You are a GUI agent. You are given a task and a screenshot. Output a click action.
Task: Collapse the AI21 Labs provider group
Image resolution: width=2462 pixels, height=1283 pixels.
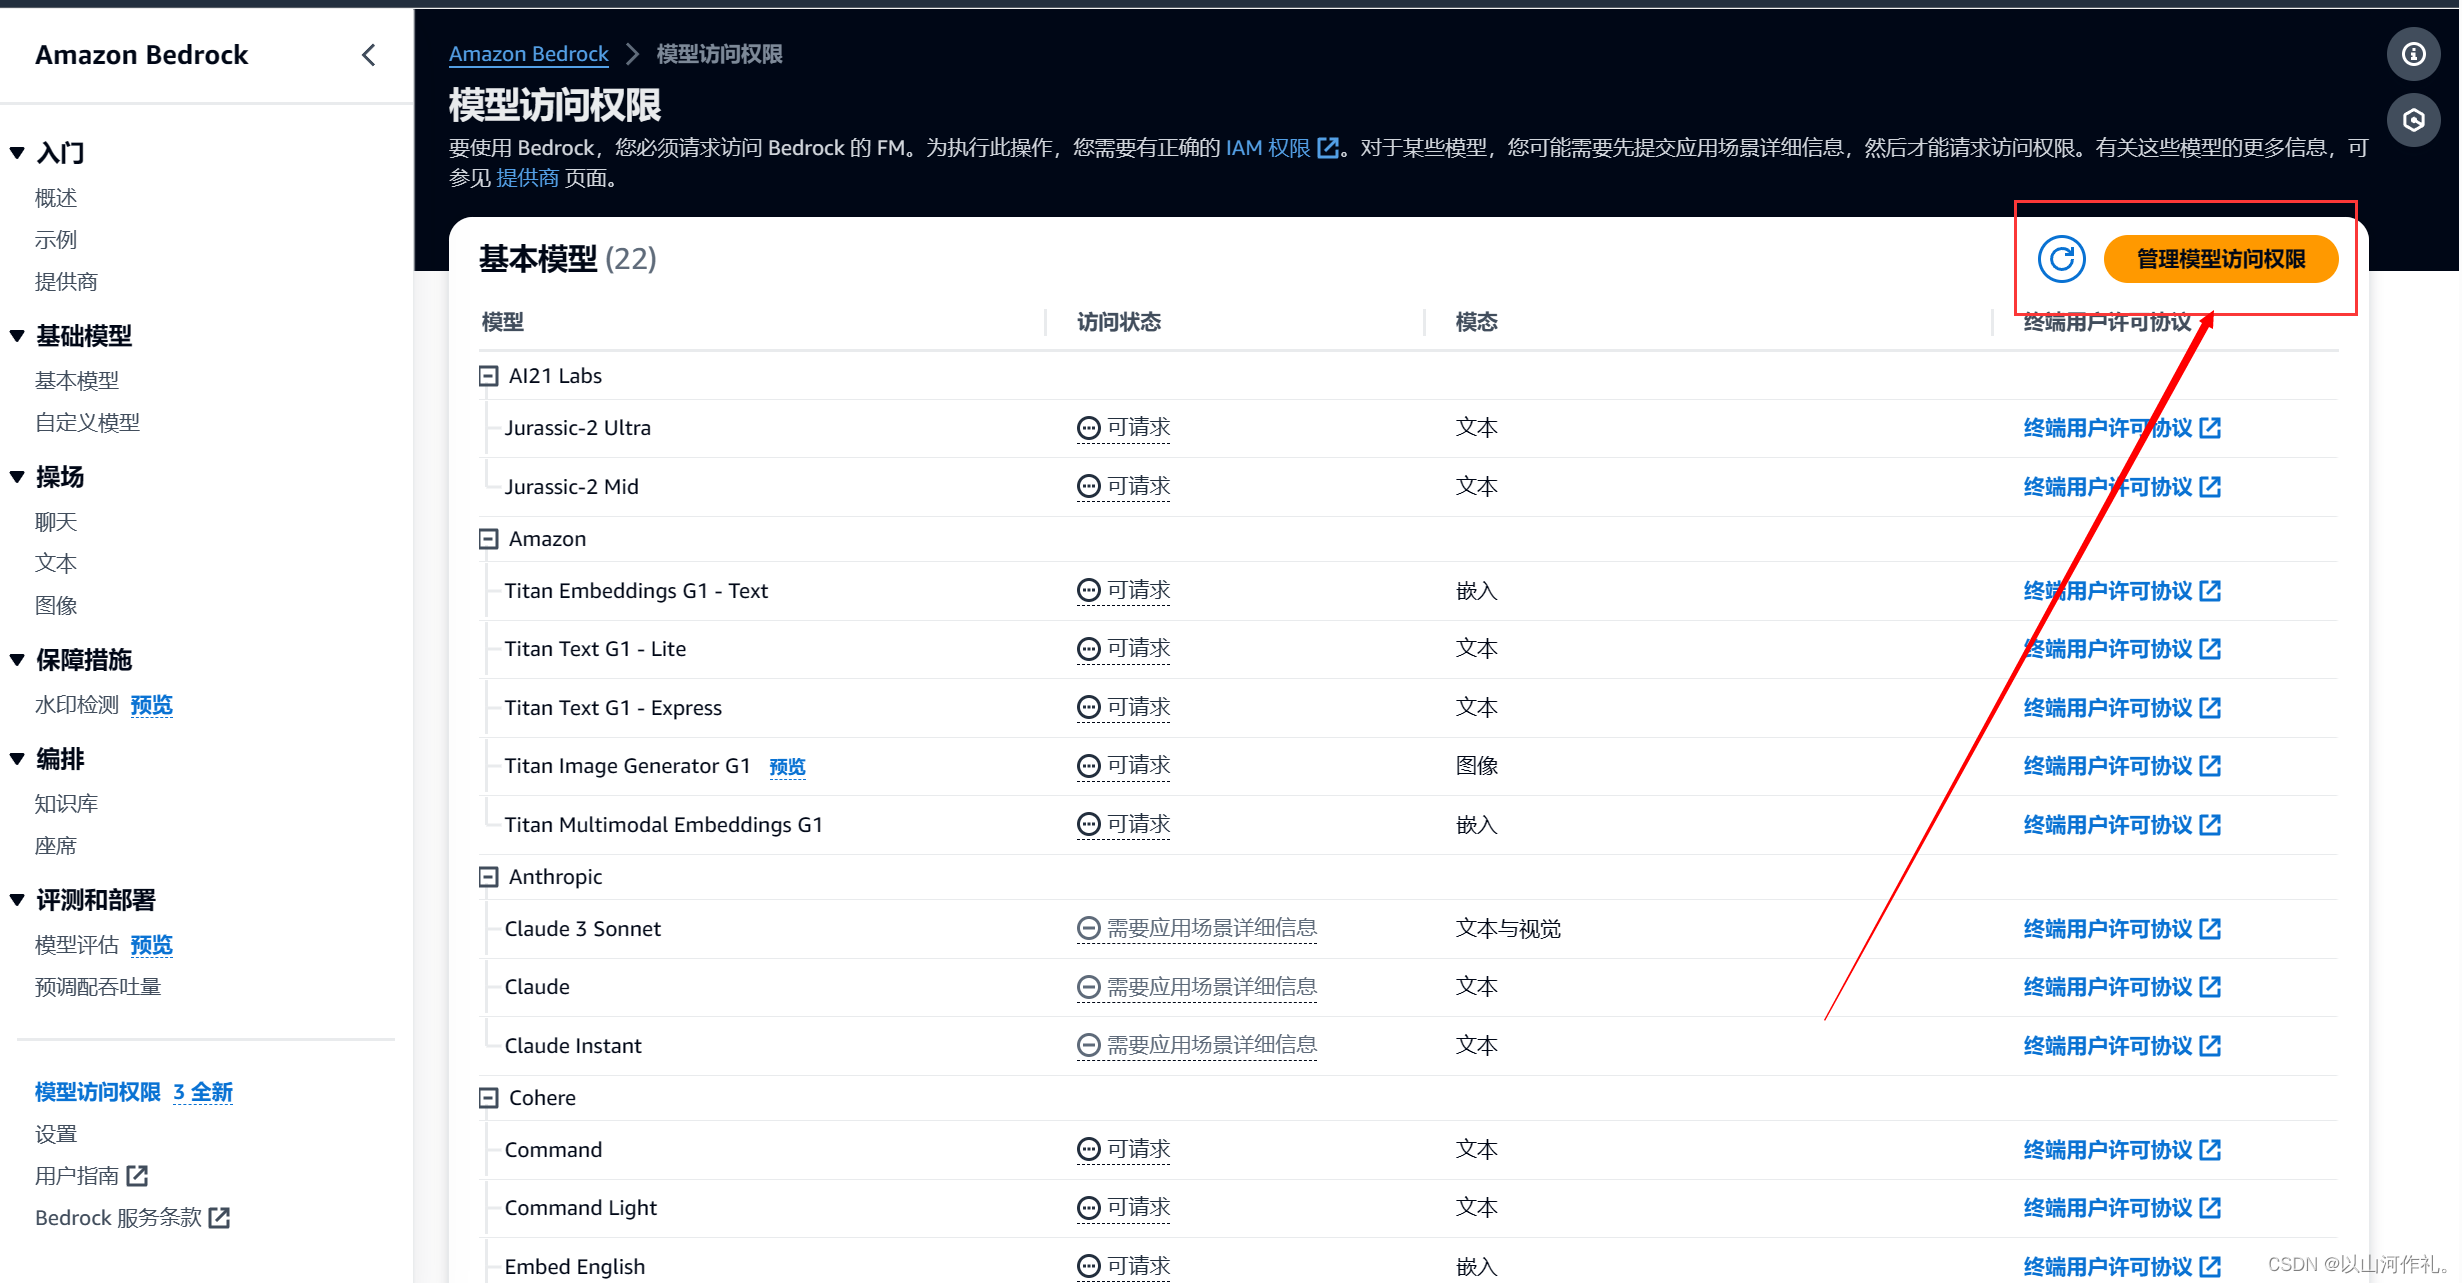pyautogui.click(x=488, y=376)
